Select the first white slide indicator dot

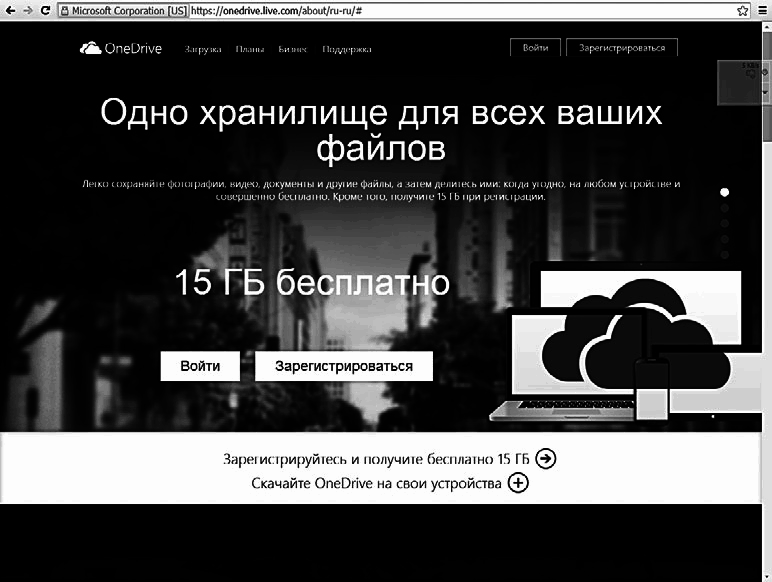[x=724, y=192]
